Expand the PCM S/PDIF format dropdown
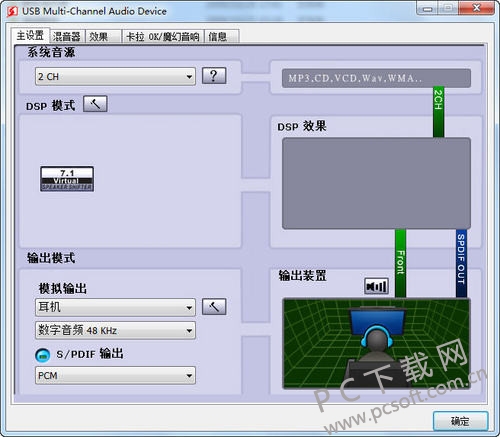The image size is (500, 437). (115, 376)
